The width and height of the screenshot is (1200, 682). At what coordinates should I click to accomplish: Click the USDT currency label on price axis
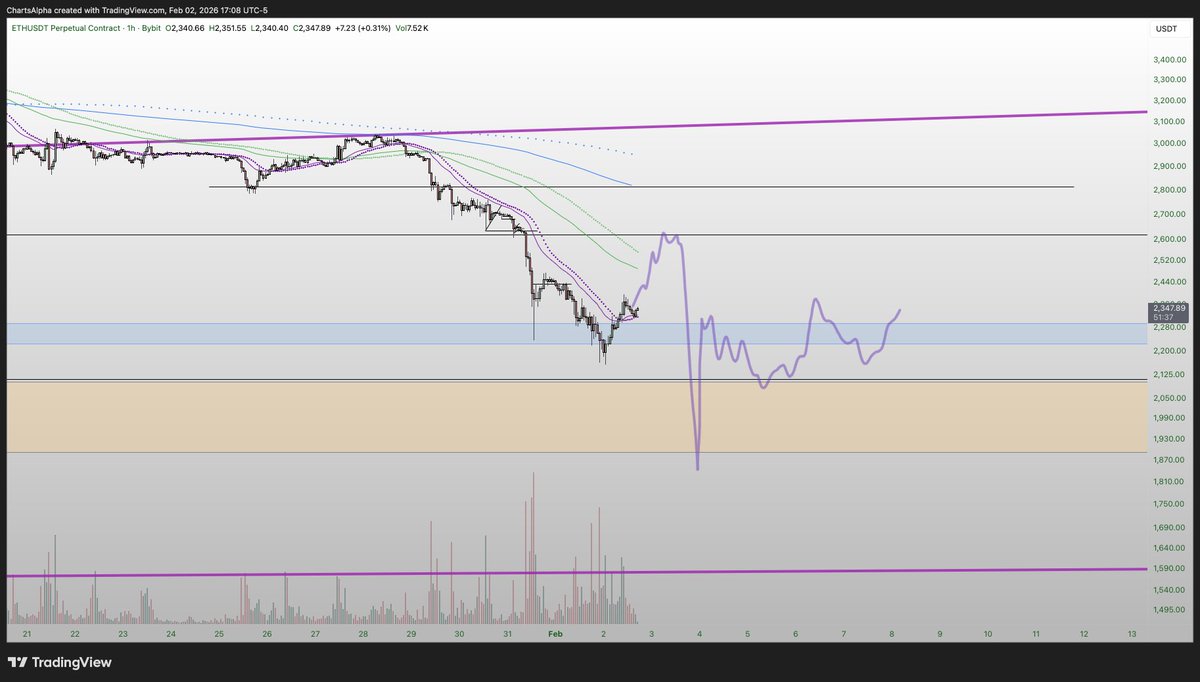[x=1166, y=29]
